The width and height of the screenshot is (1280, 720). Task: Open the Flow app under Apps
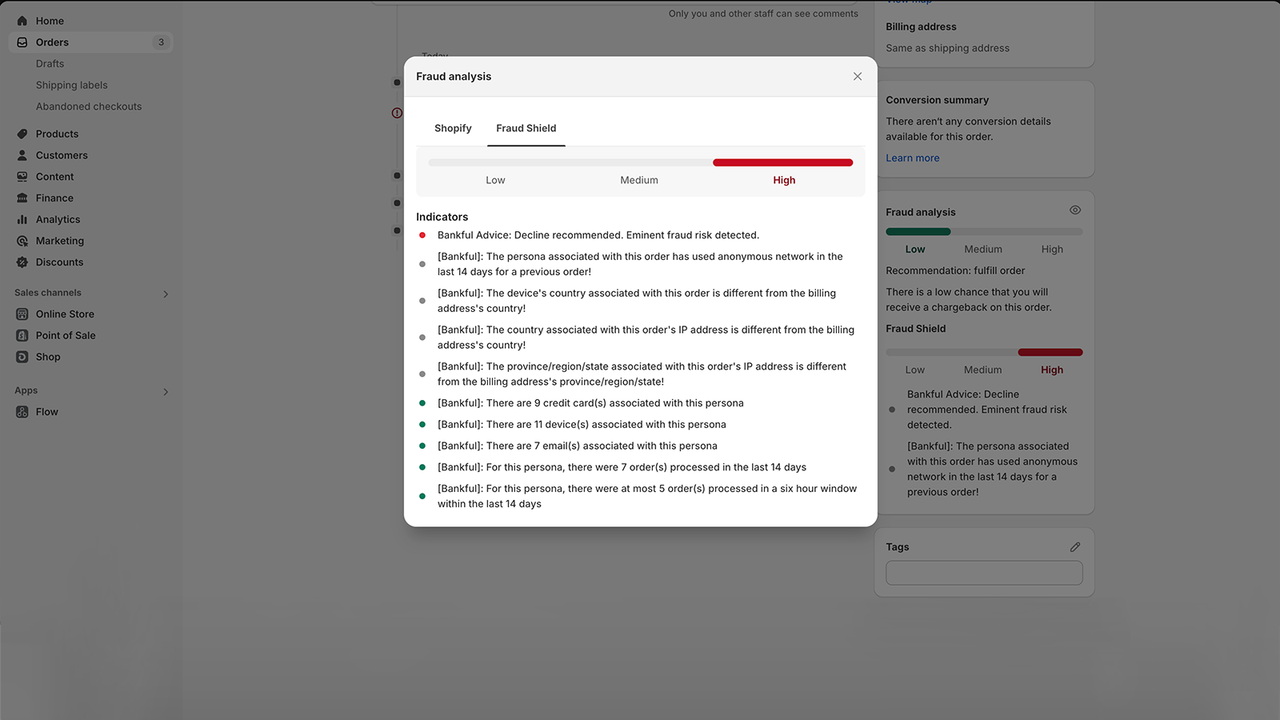(x=46, y=411)
